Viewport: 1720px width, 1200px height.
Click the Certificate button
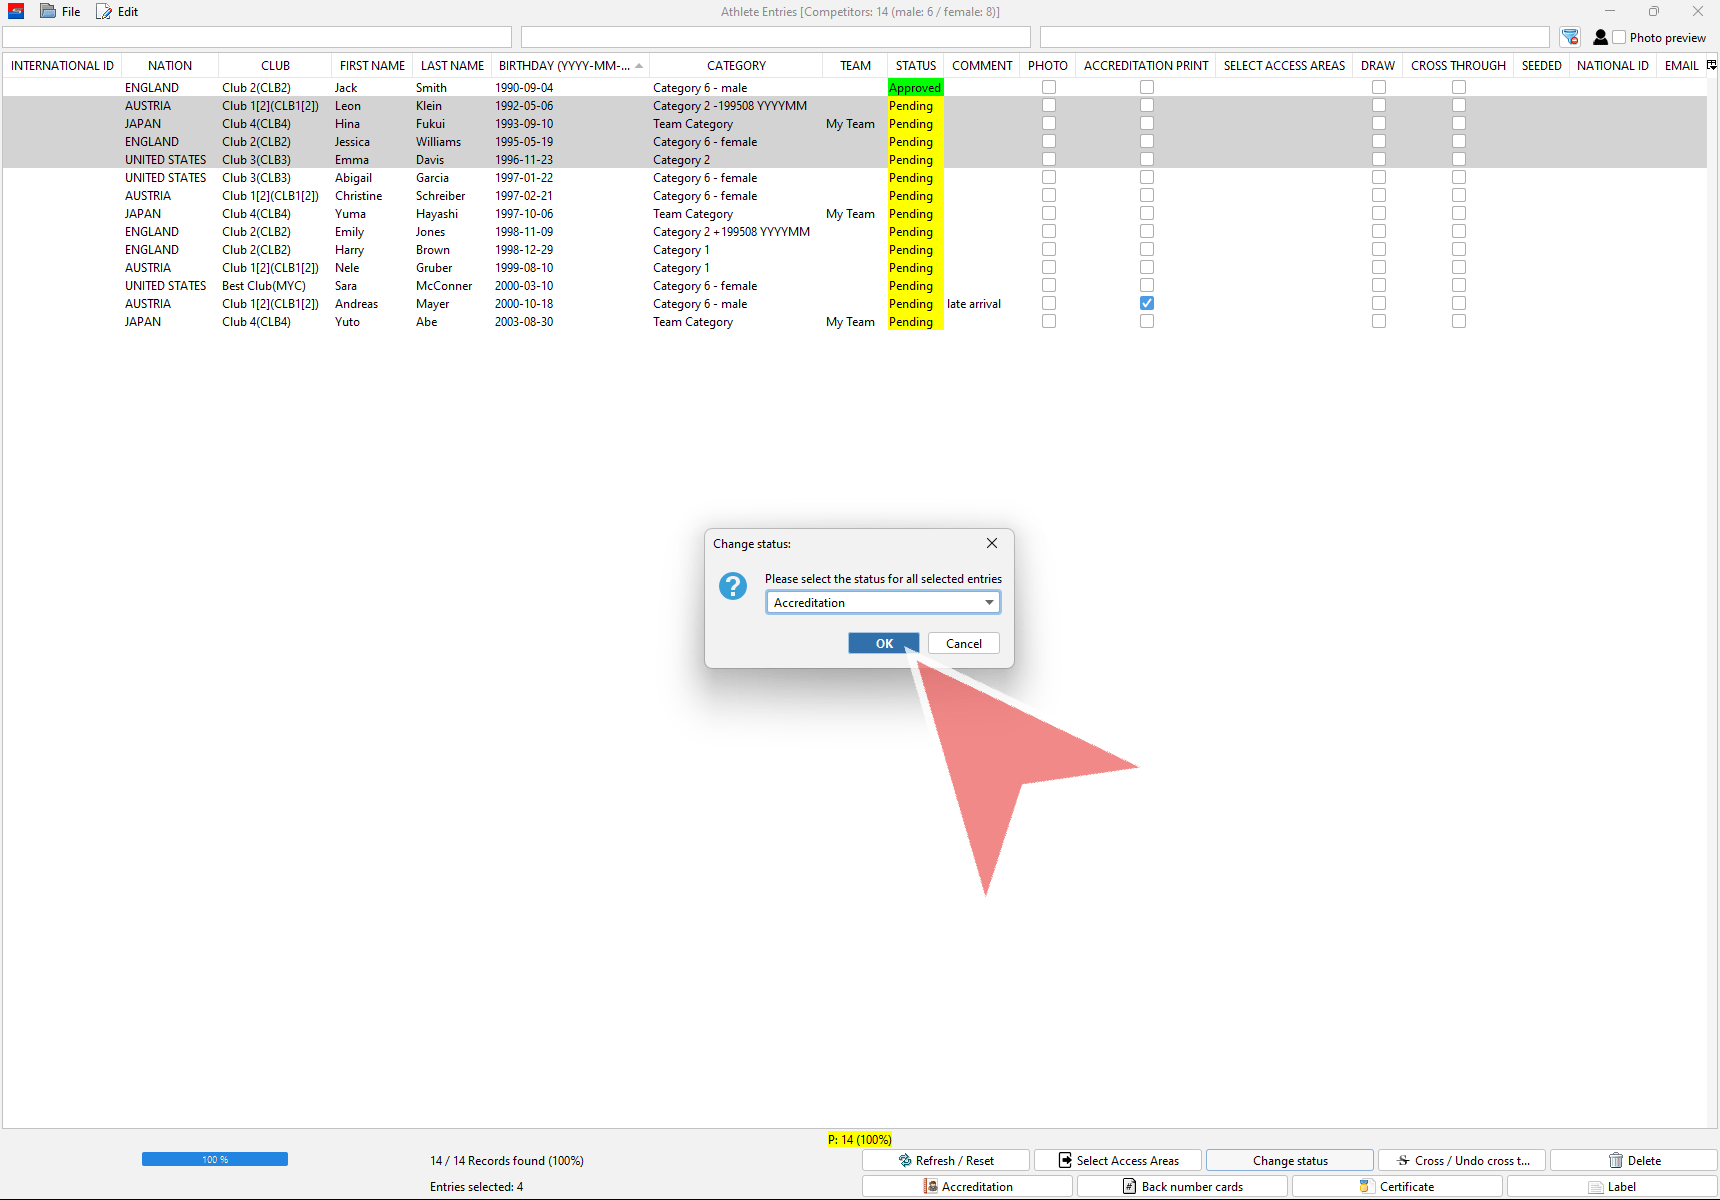pos(1396,1186)
